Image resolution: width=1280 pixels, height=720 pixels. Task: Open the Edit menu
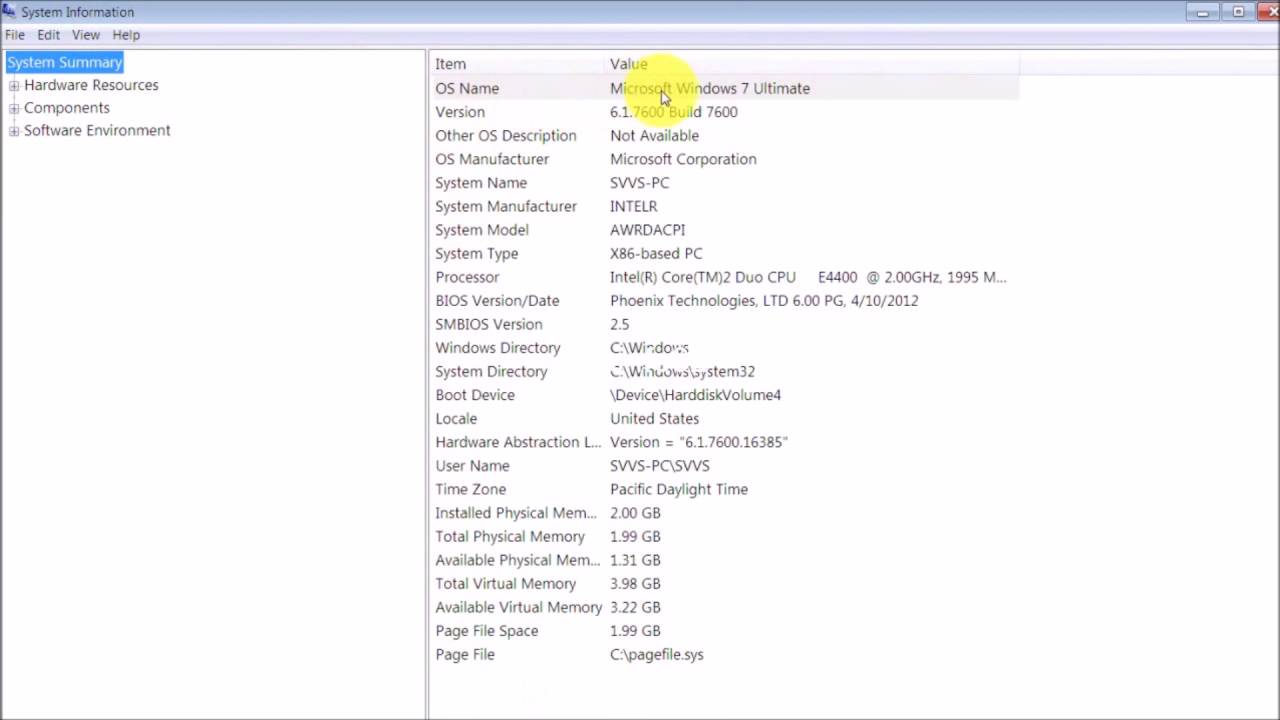pyautogui.click(x=49, y=35)
